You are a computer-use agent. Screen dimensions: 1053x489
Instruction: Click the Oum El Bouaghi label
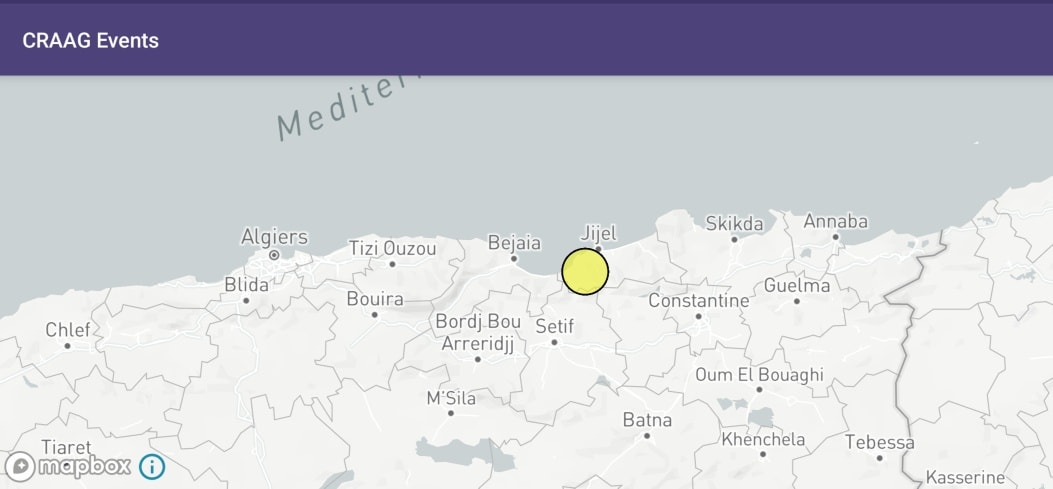pos(759,375)
